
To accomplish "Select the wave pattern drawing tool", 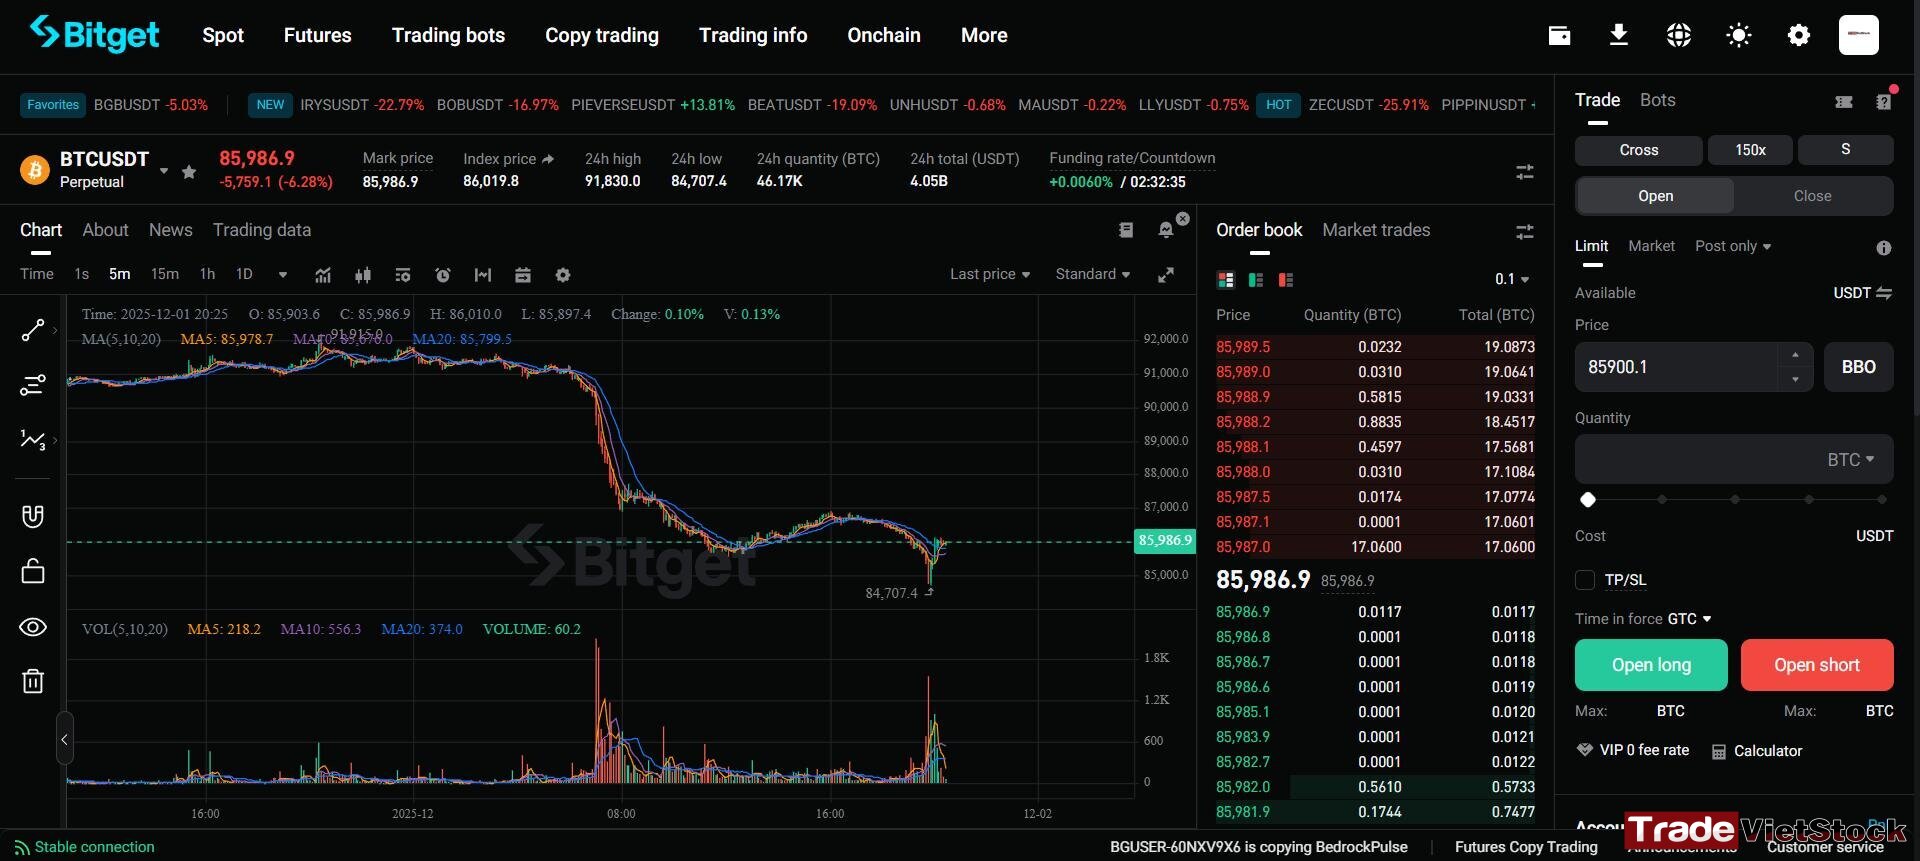I will (x=33, y=440).
